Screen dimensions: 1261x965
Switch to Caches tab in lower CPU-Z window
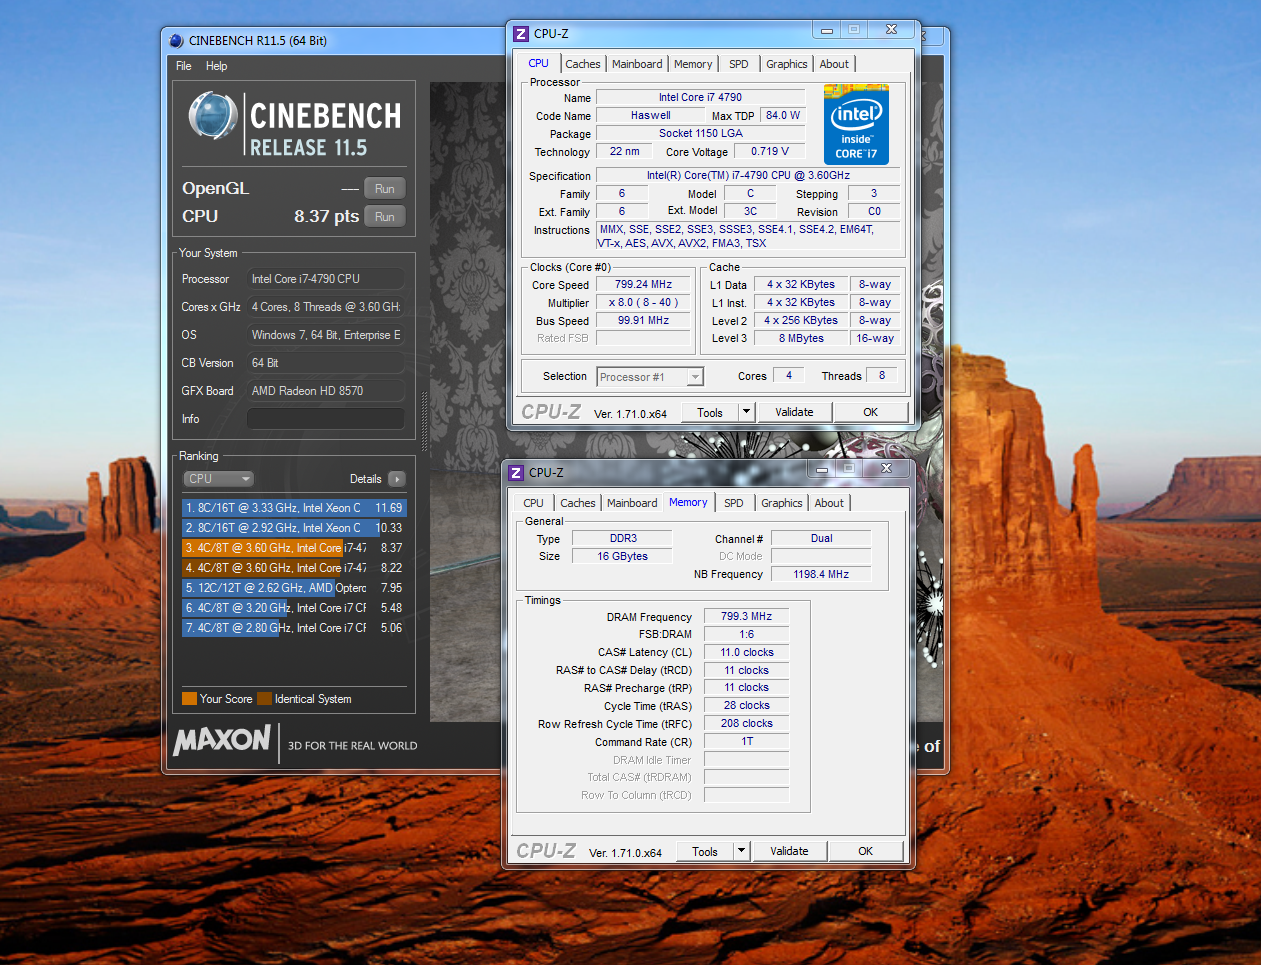pos(578,503)
